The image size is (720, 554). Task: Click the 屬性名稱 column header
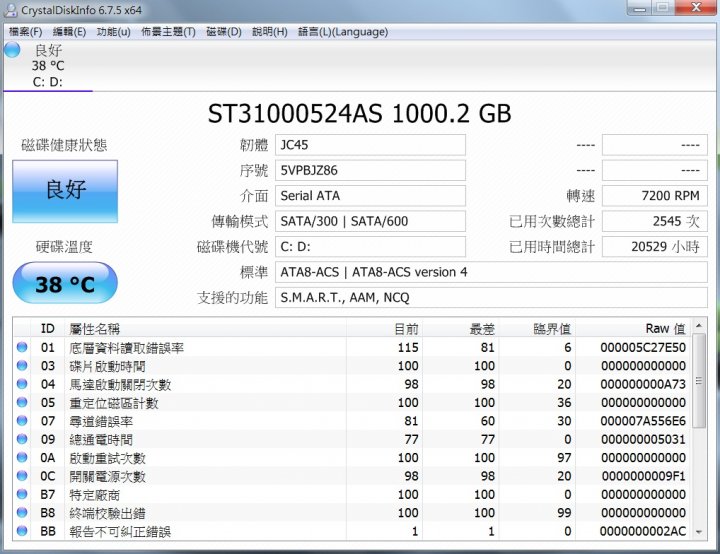tap(205, 328)
